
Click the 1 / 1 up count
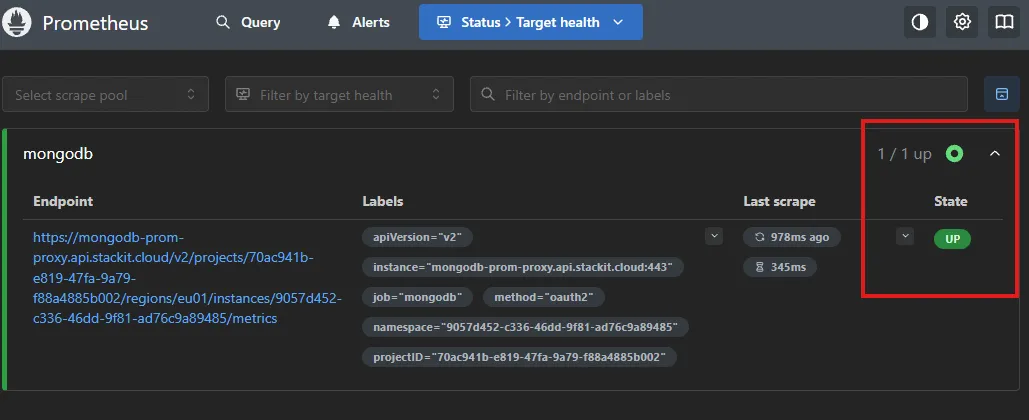tap(904, 154)
